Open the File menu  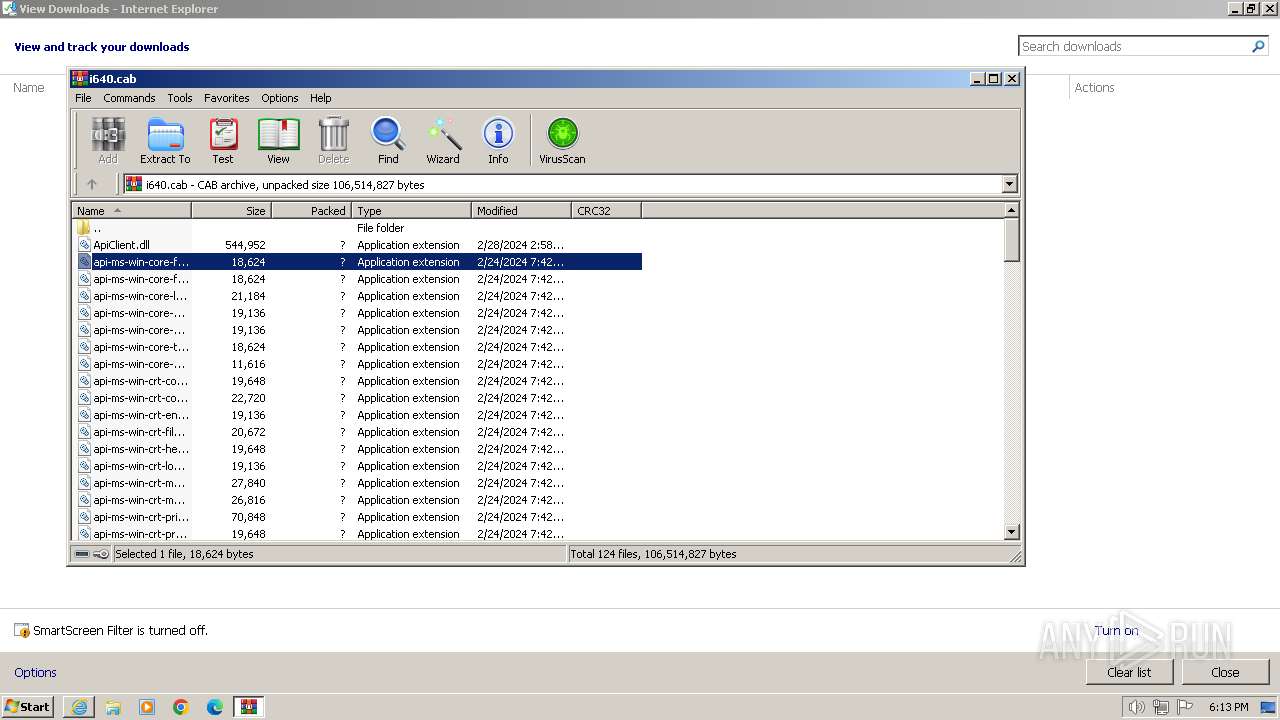(83, 98)
